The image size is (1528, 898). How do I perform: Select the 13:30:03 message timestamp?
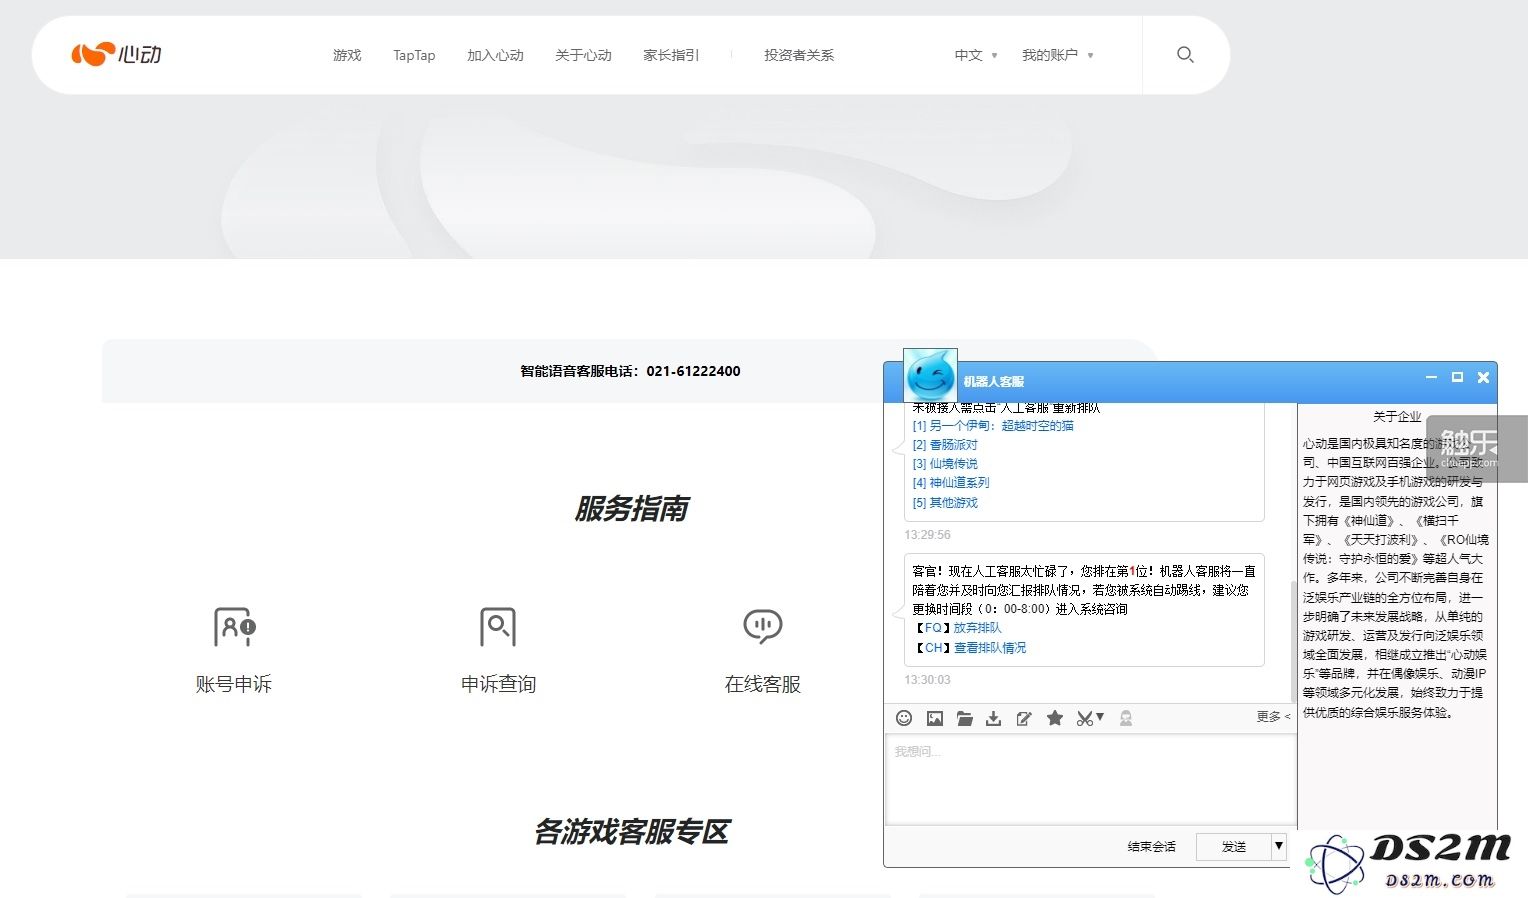[x=927, y=679]
